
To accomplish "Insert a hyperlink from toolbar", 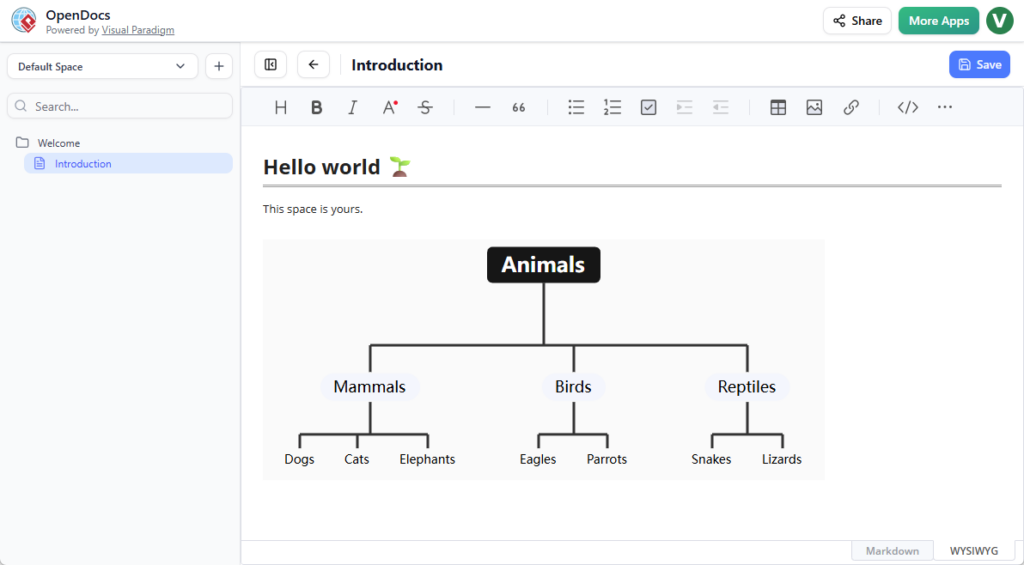I will [x=851, y=107].
